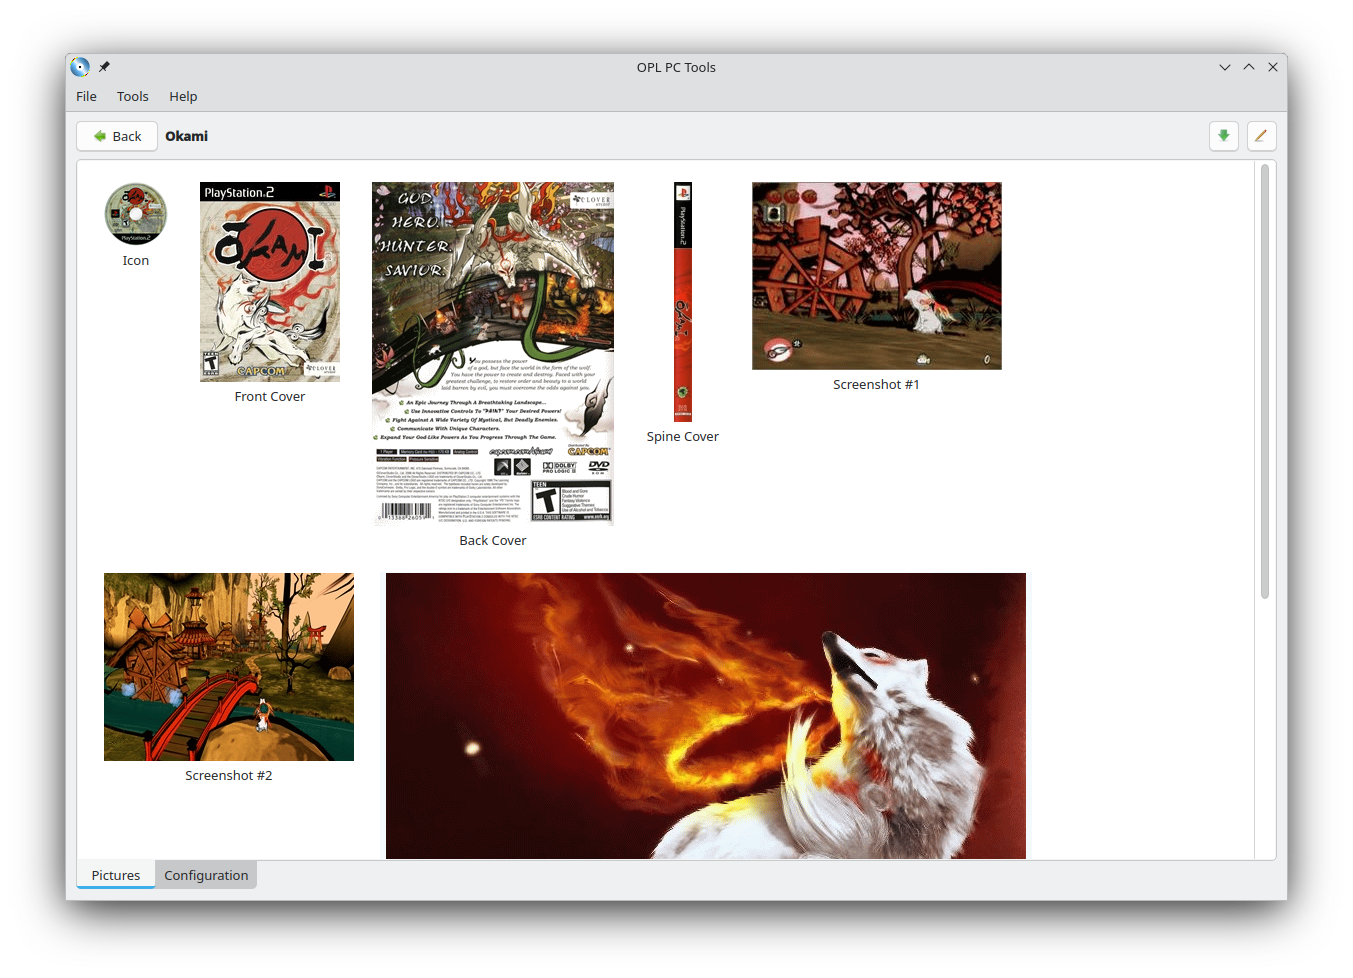Screen dimensions: 1353x978
Task: Click the 'Icon' label
Action: click(136, 261)
